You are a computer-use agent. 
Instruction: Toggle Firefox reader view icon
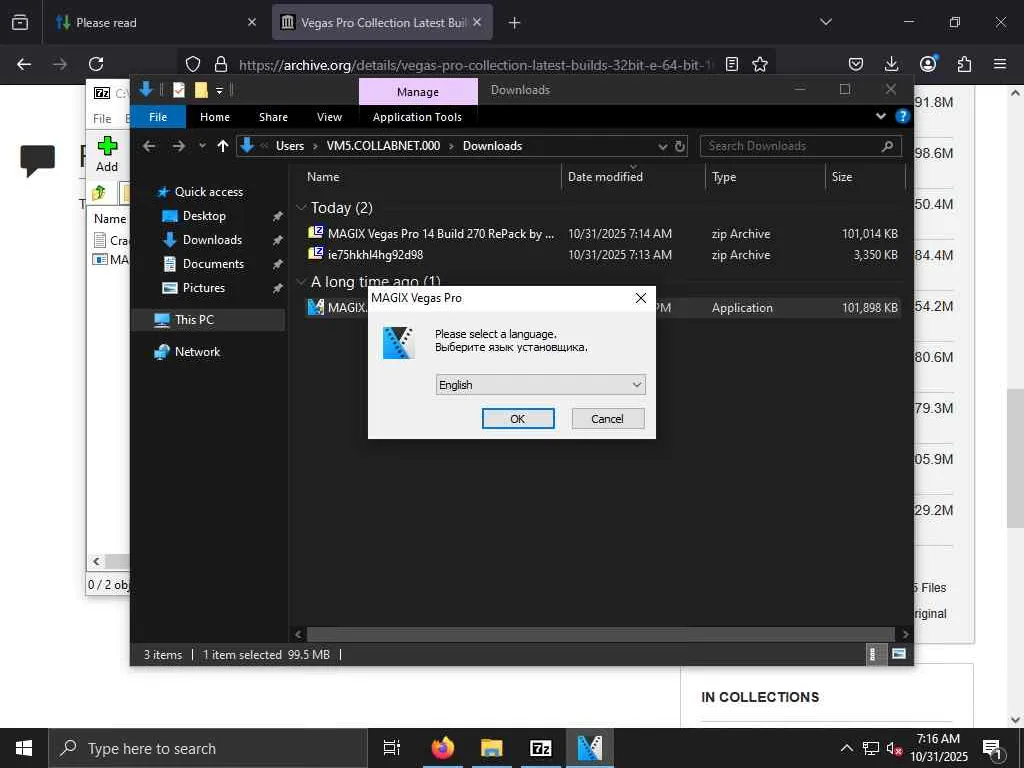[732, 64]
